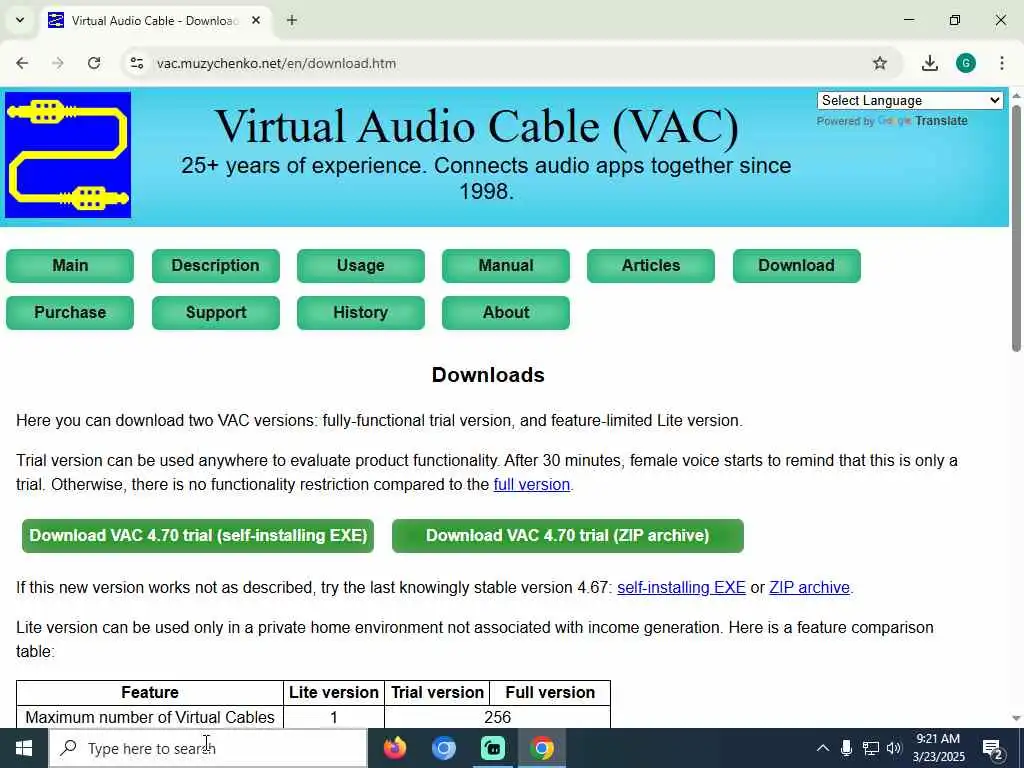Viewport: 1024px width, 768px height.
Task: Open Chrome three-dot menu
Action: [1002, 63]
